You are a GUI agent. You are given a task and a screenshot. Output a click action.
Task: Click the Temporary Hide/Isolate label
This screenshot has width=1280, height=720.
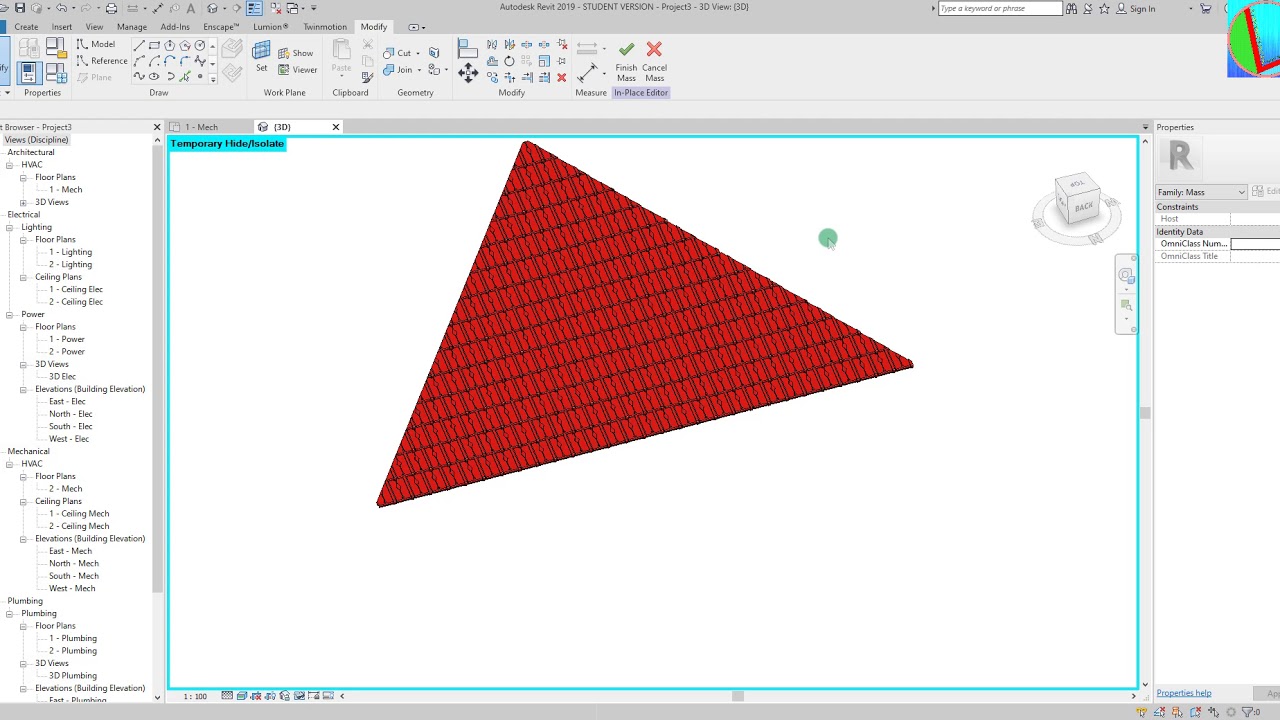(227, 144)
